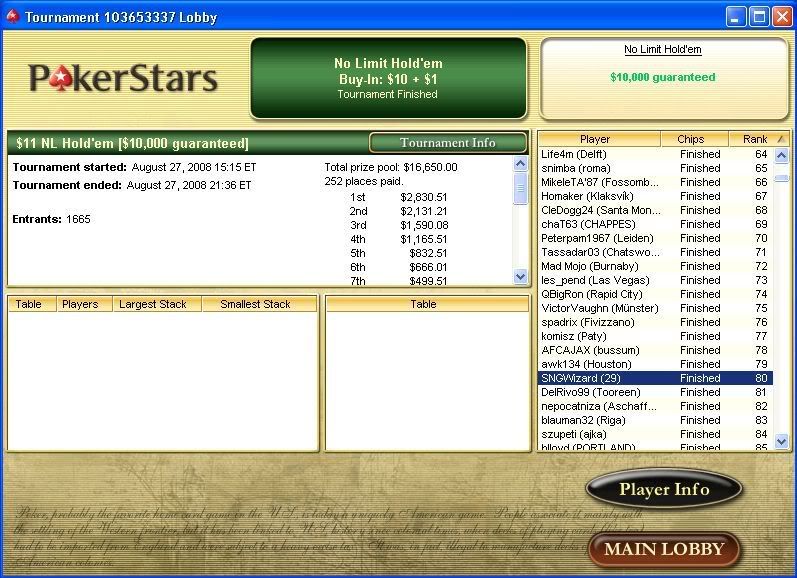Screen dimensions: 797x578
Task: Sort player list by Player column
Action: pos(599,140)
